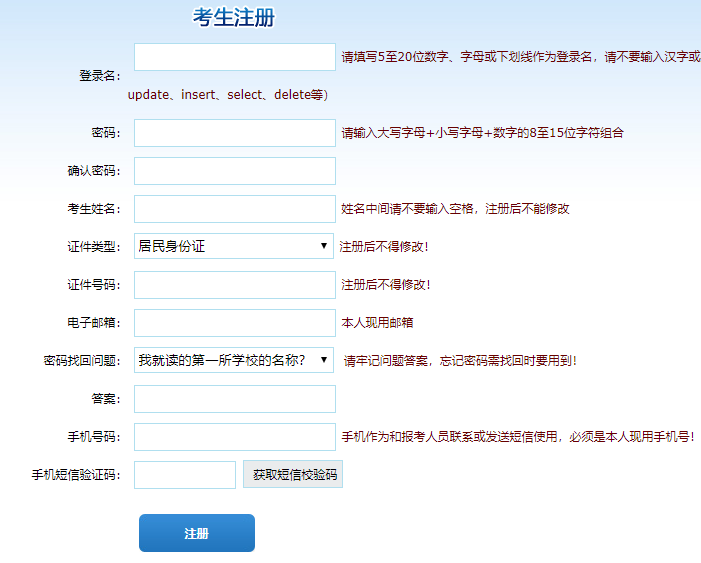Expand the 密码找回问题 security question dropdown
The image size is (701, 563).
(234, 360)
